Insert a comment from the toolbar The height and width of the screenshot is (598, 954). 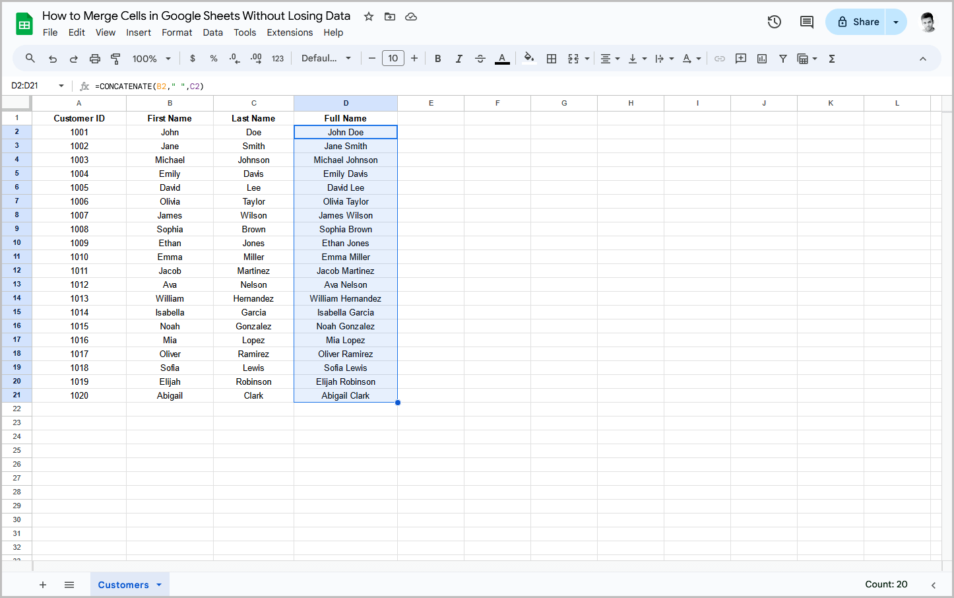click(740, 58)
